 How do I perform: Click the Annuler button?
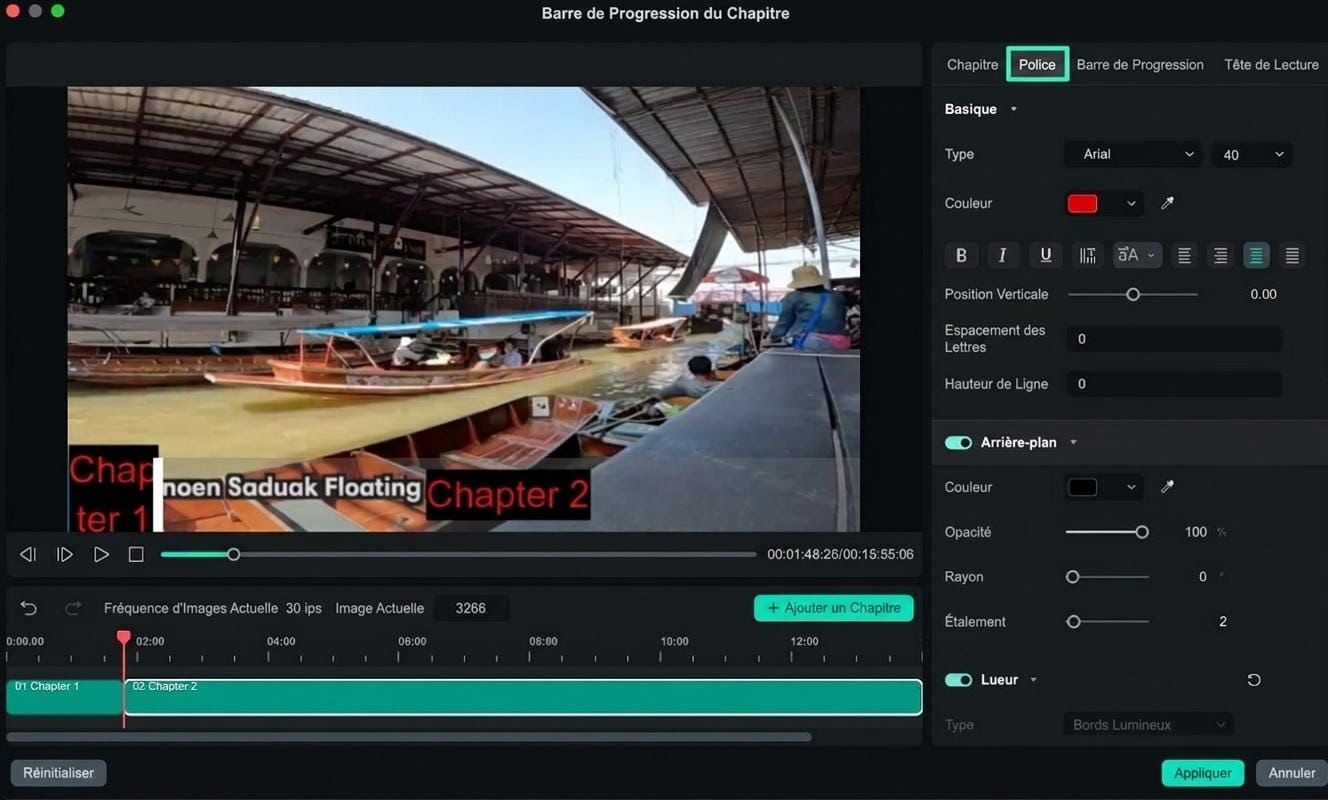1292,773
